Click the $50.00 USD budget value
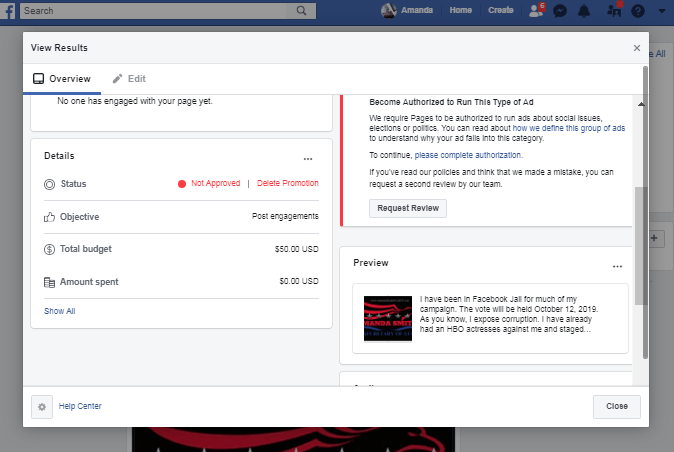674x452 pixels. point(297,249)
